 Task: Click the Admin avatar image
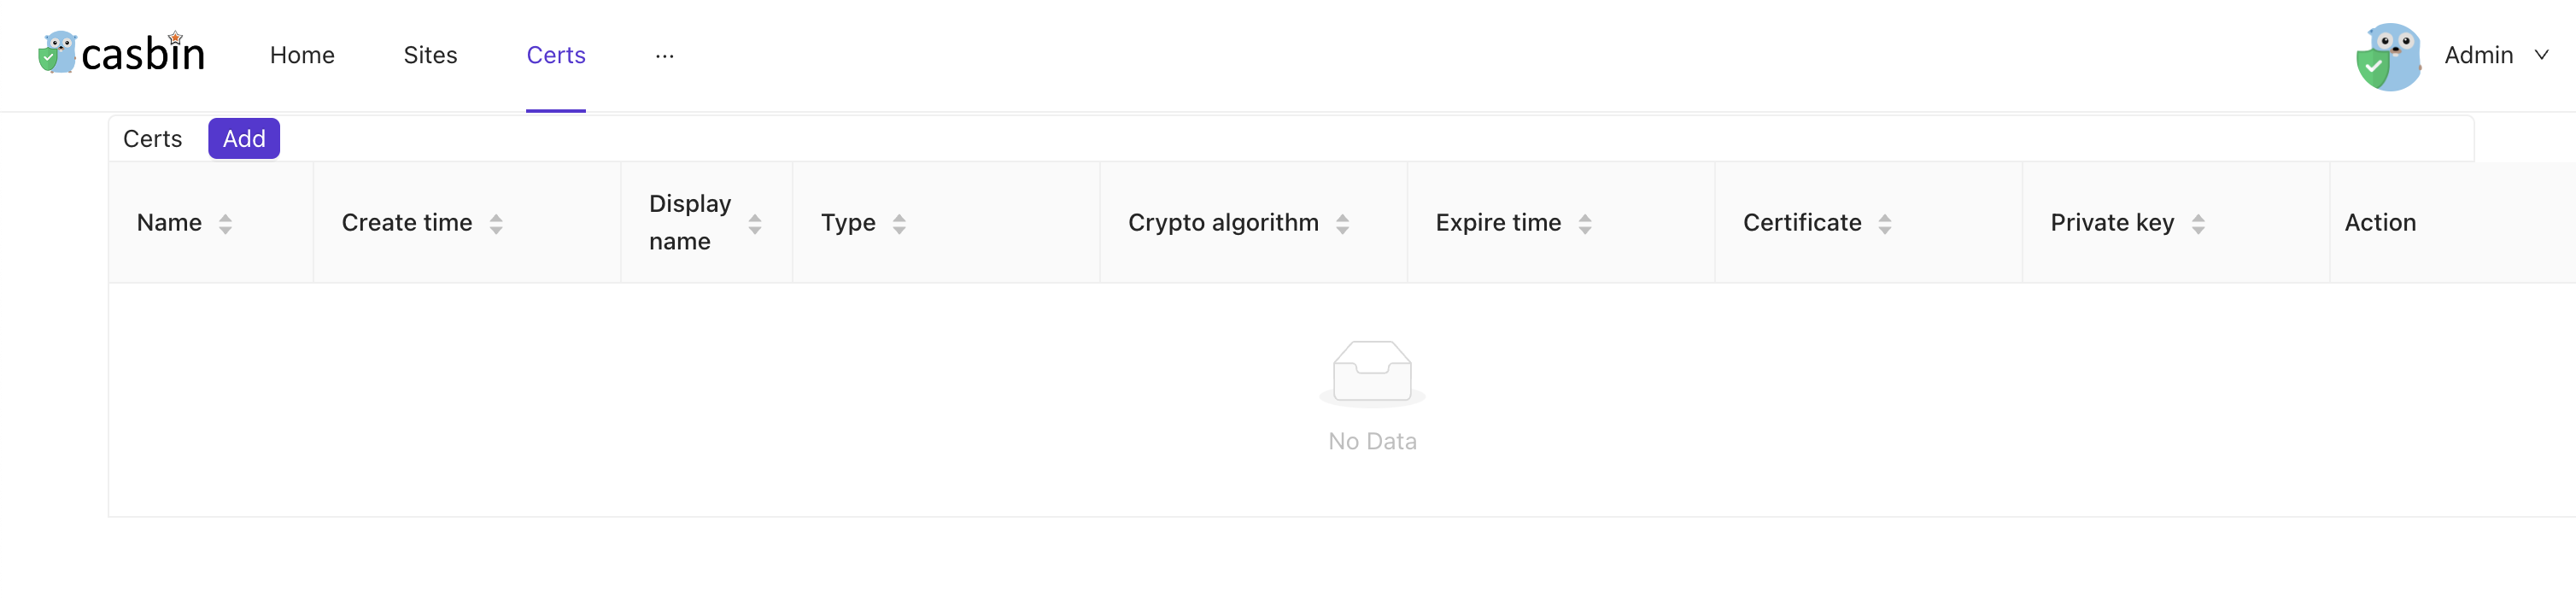pyautogui.click(x=2388, y=56)
